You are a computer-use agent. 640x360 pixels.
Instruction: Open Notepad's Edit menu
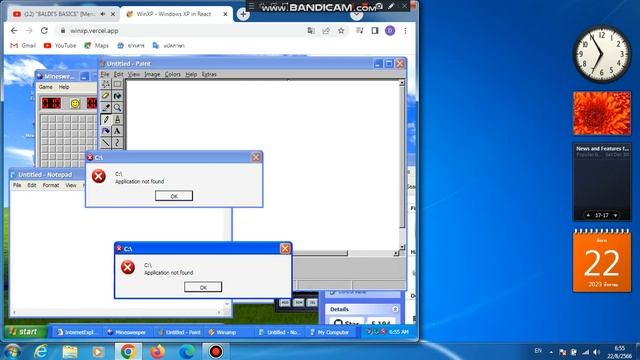click(x=32, y=185)
